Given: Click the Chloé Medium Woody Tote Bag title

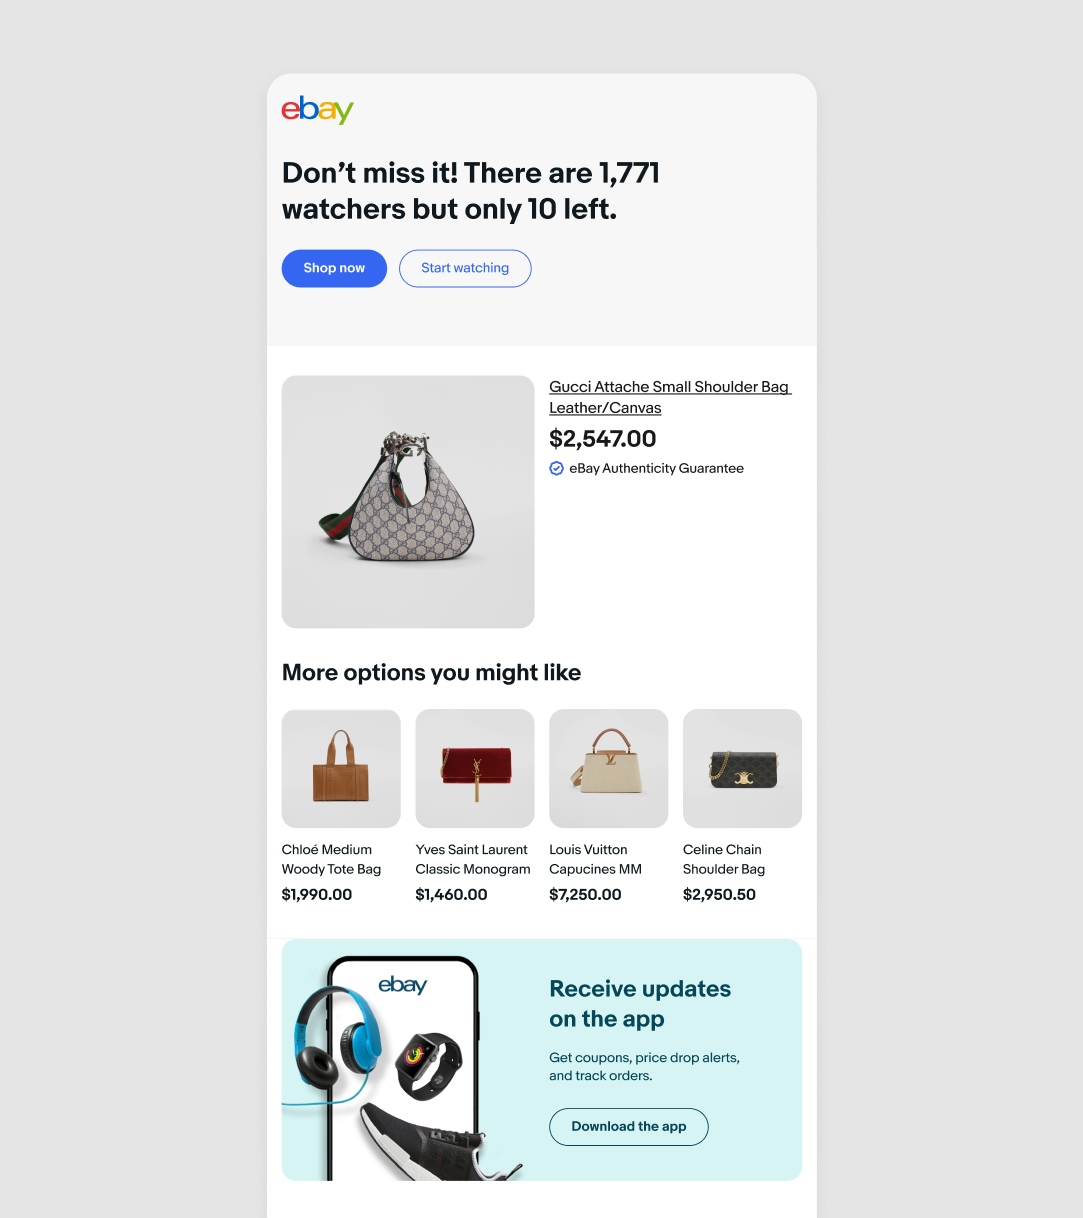Looking at the screenshot, I should pos(331,859).
